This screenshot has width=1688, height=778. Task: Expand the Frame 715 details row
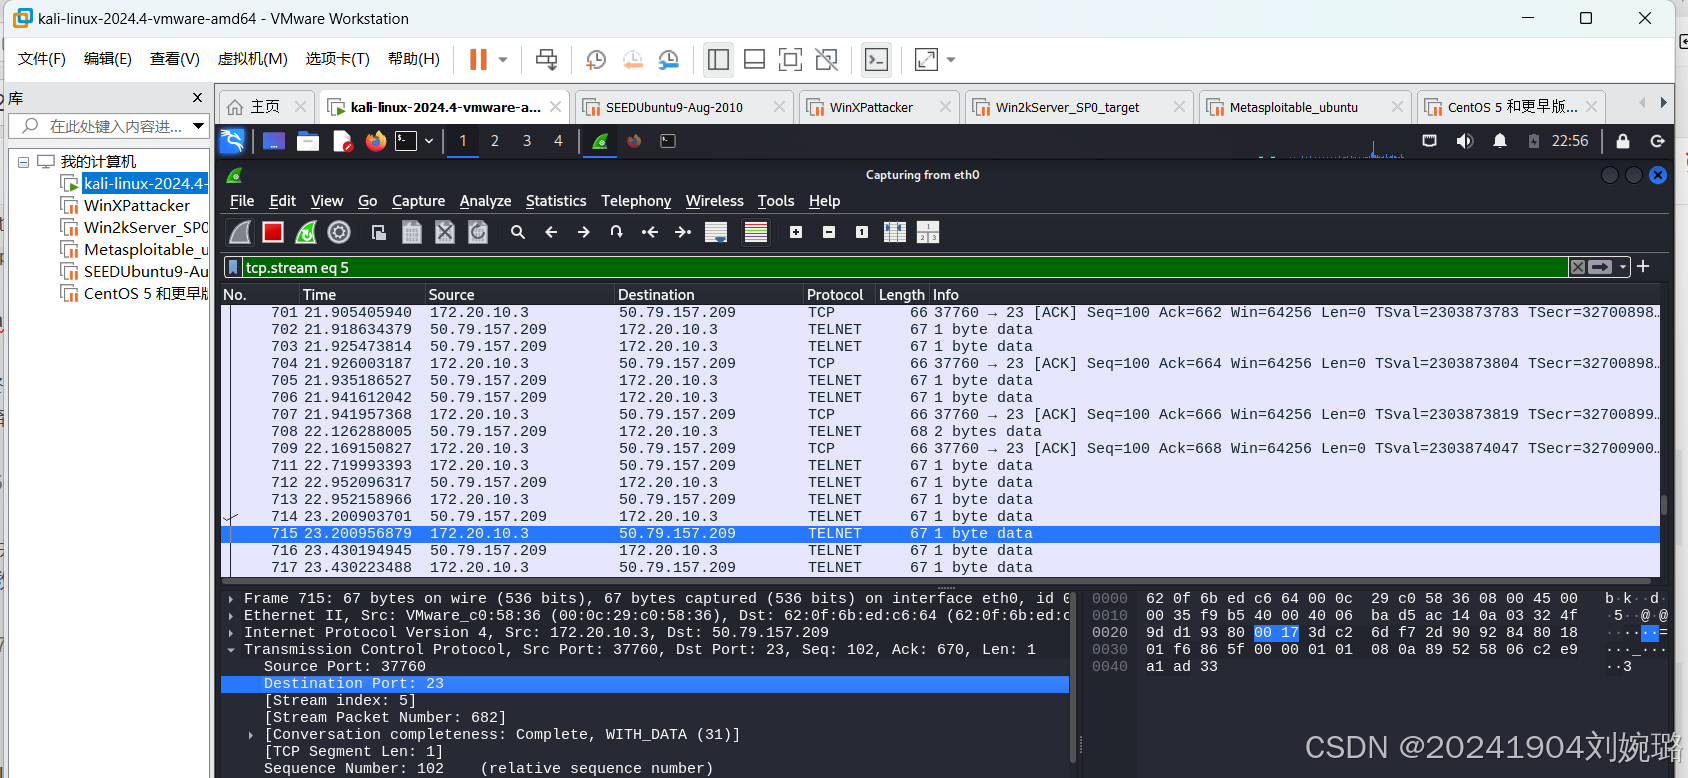[231, 599]
